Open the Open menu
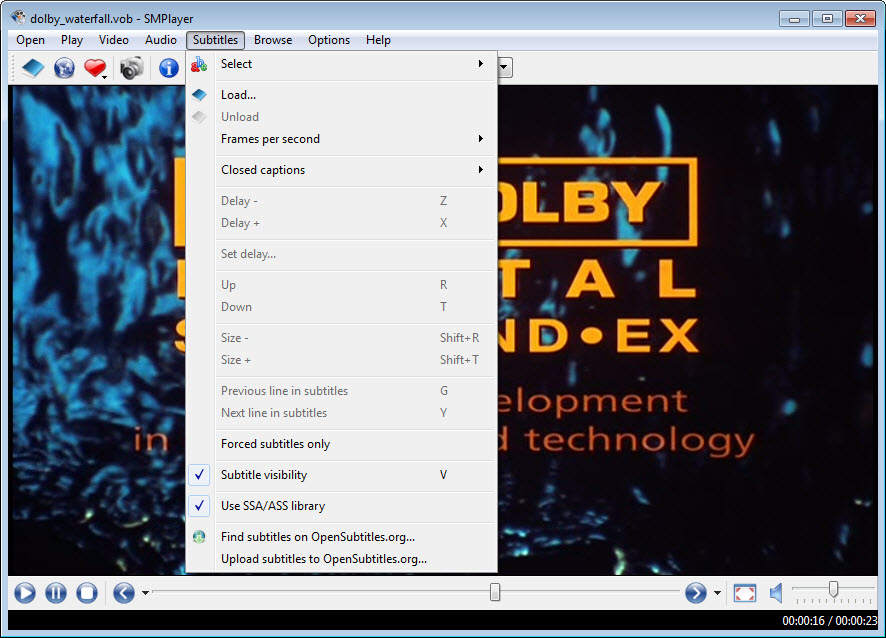The height and width of the screenshot is (638, 886). click(x=31, y=40)
